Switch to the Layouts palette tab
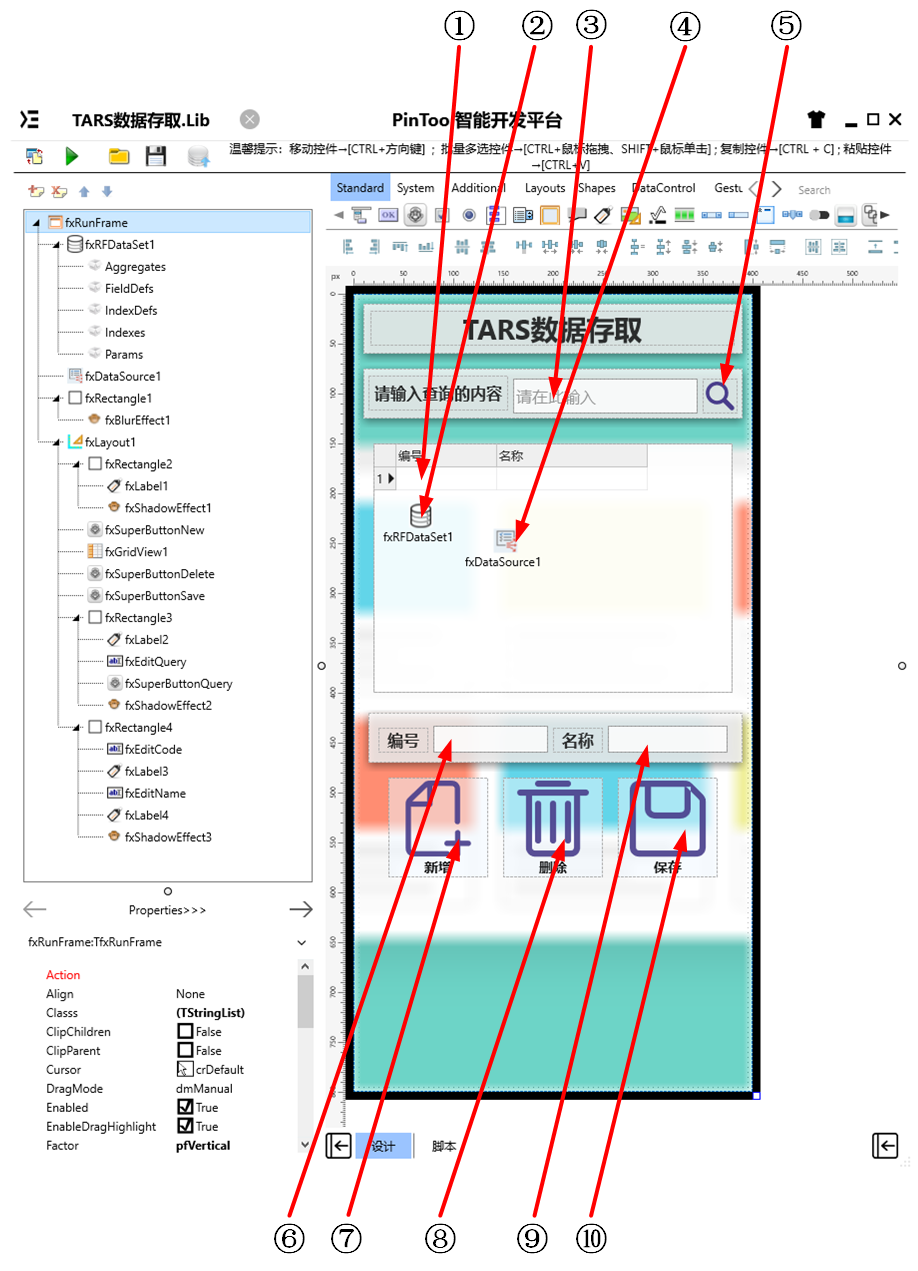Viewport: 918px width, 1271px height. coord(545,188)
